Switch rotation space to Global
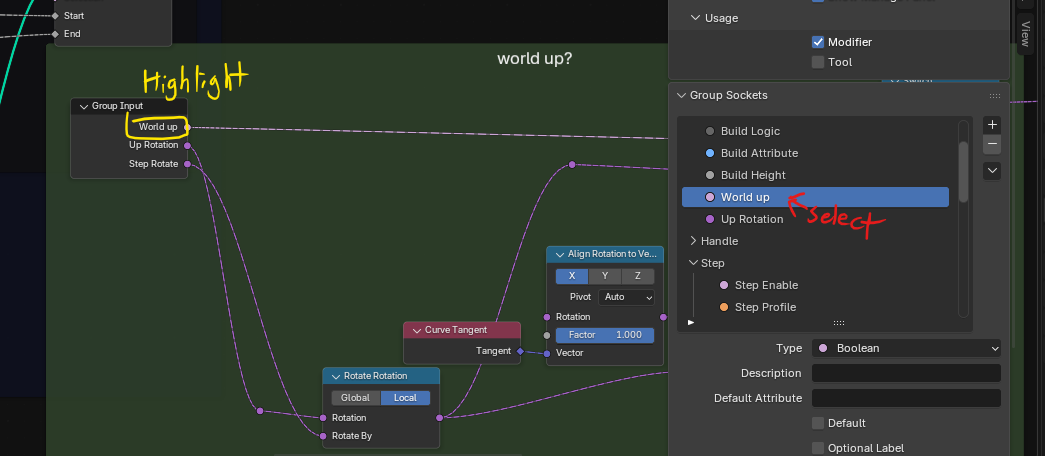 click(x=356, y=398)
